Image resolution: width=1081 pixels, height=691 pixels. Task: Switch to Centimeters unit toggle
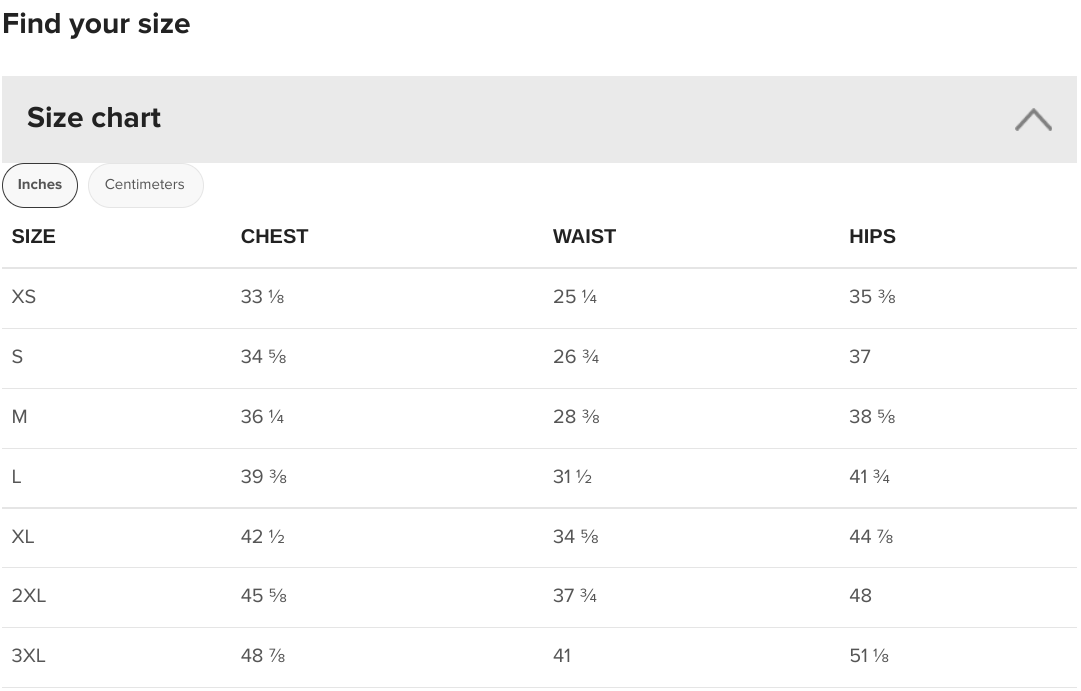point(145,185)
